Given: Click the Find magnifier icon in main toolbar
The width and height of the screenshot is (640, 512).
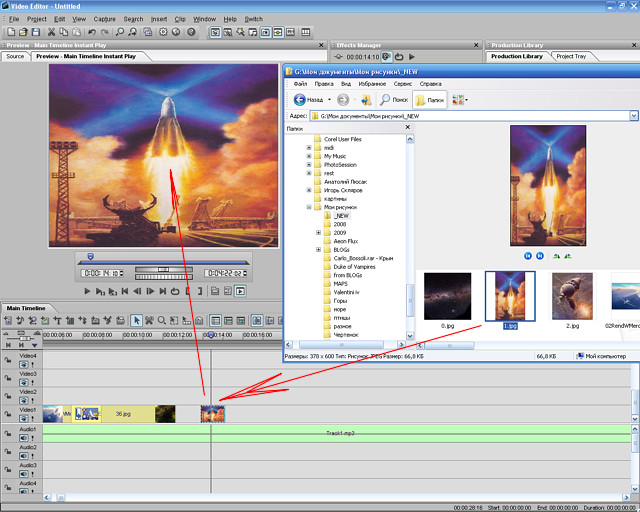Looking at the screenshot, I should pyautogui.click(x=120, y=32).
